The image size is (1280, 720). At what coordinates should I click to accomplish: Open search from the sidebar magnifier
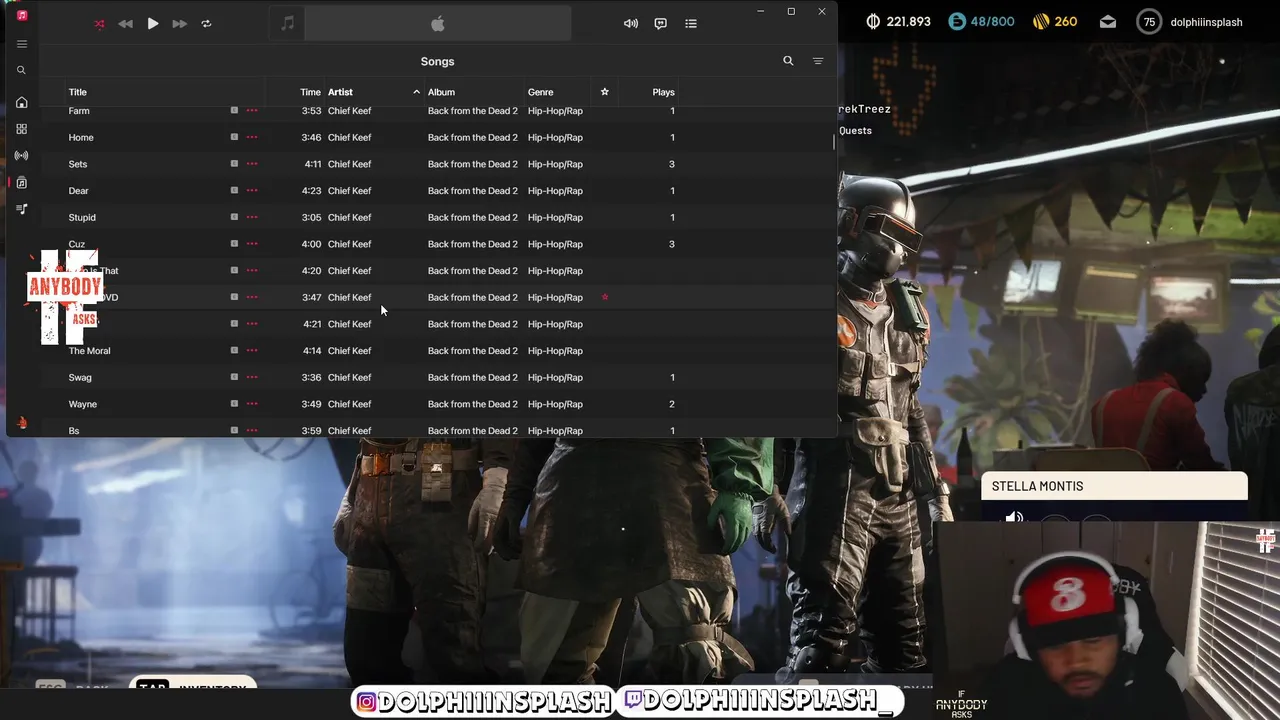(x=21, y=70)
